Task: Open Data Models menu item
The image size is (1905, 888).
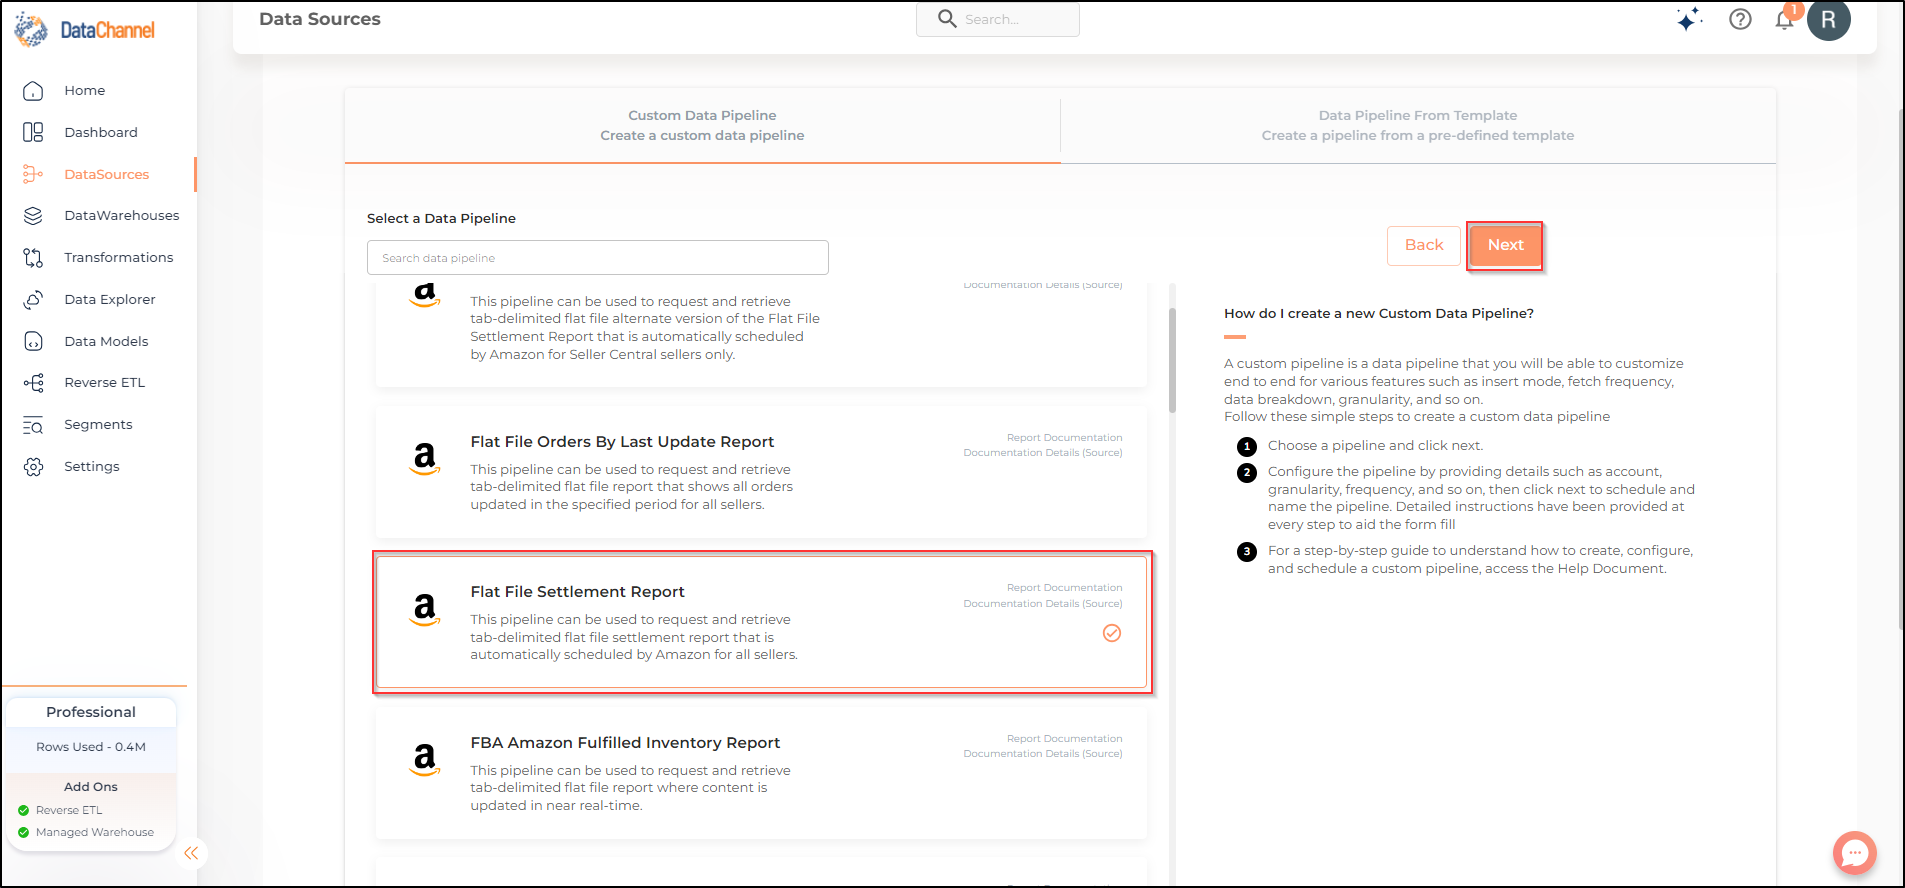Action: point(106,341)
